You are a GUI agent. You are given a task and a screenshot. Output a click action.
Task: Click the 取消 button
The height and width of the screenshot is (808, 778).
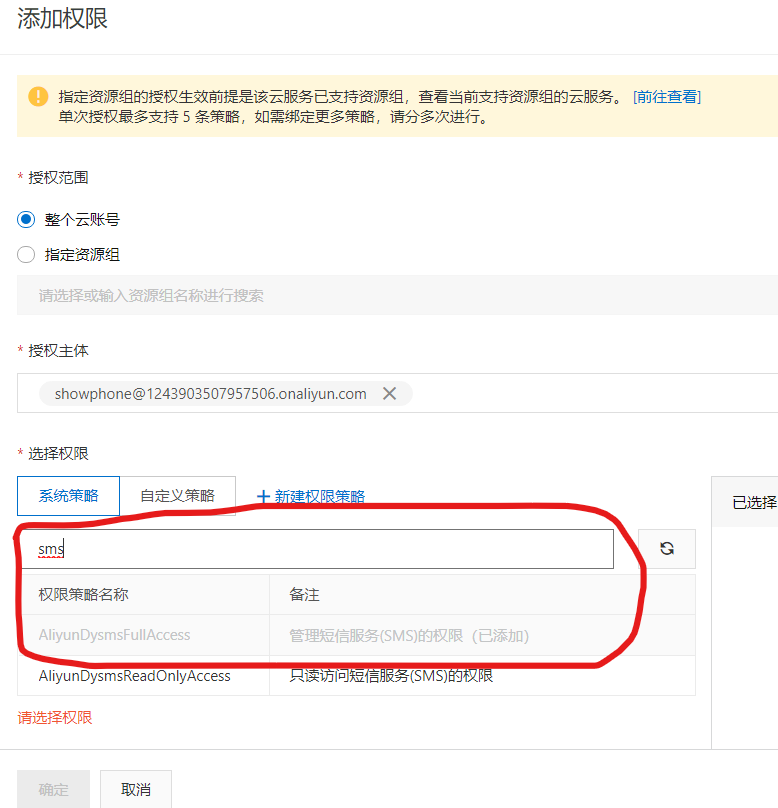(x=136, y=789)
